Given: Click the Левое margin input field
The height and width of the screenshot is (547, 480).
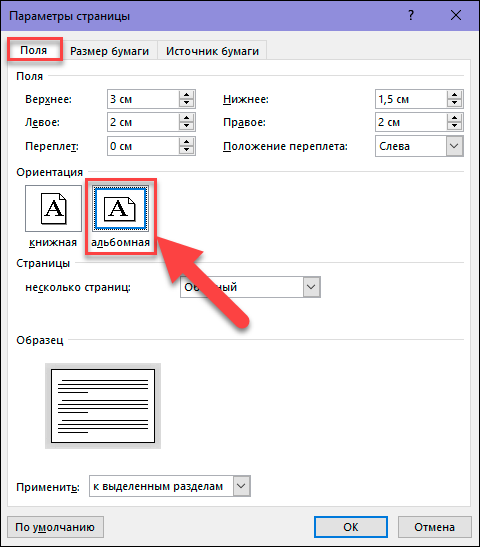Looking at the screenshot, I should pyautogui.click(x=143, y=122).
